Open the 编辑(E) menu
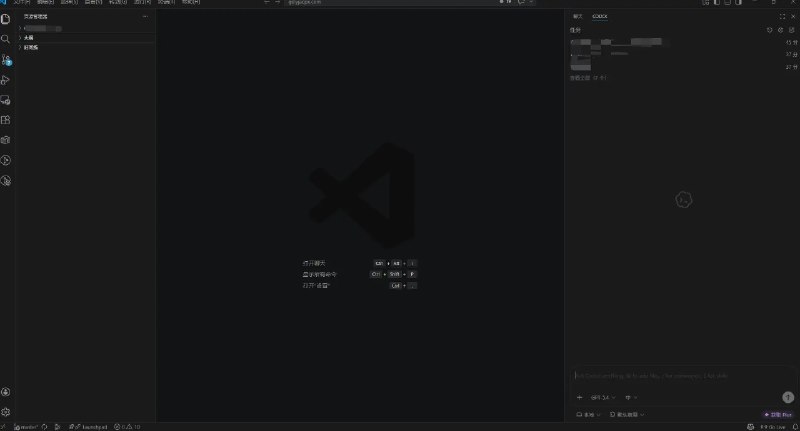The height and width of the screenshot is (431, 800). (45, 2)
